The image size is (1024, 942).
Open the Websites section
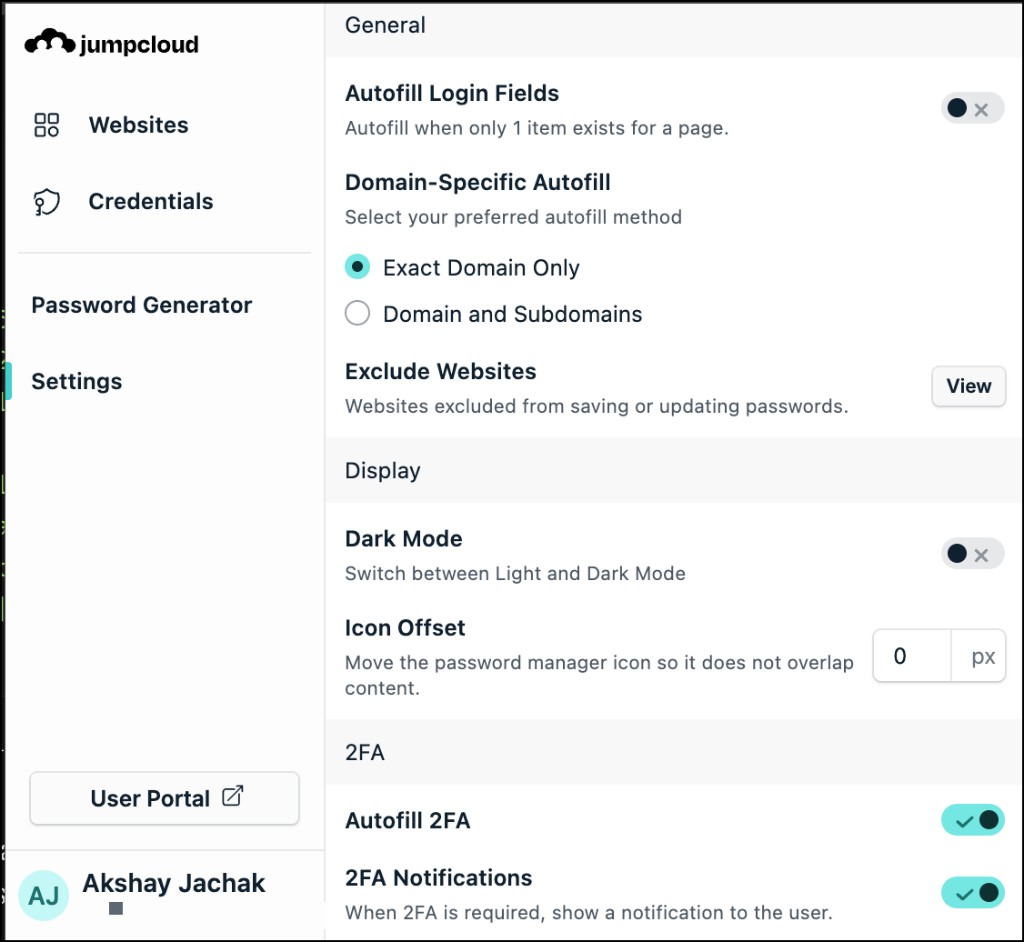[138, 125]
